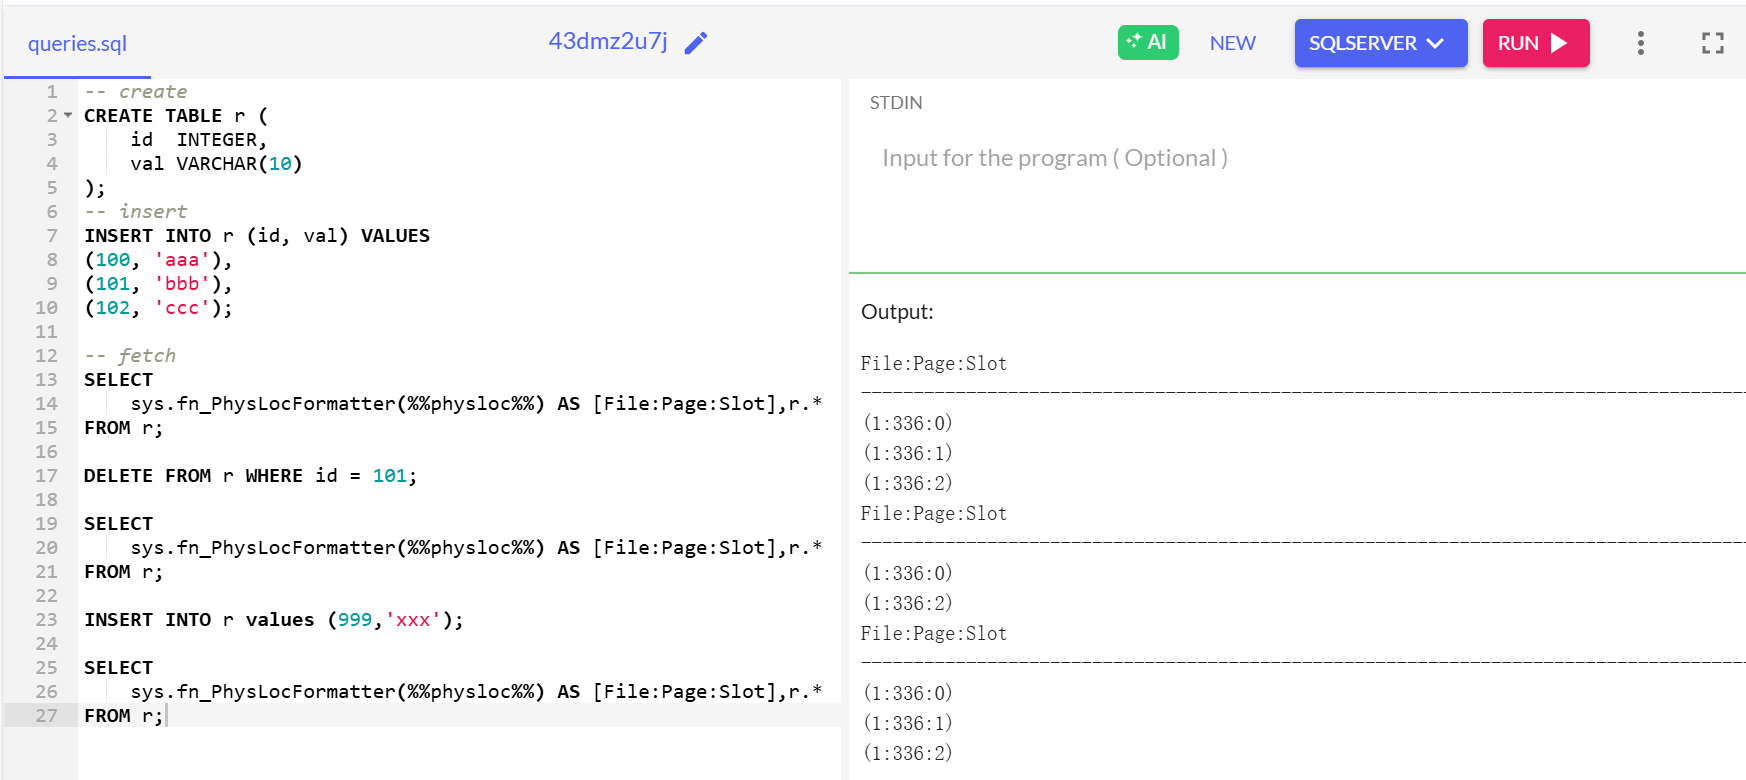Click the pencil icon to rename project
This screenshot has height=780, width=1746.
click(x=696, y=42)
